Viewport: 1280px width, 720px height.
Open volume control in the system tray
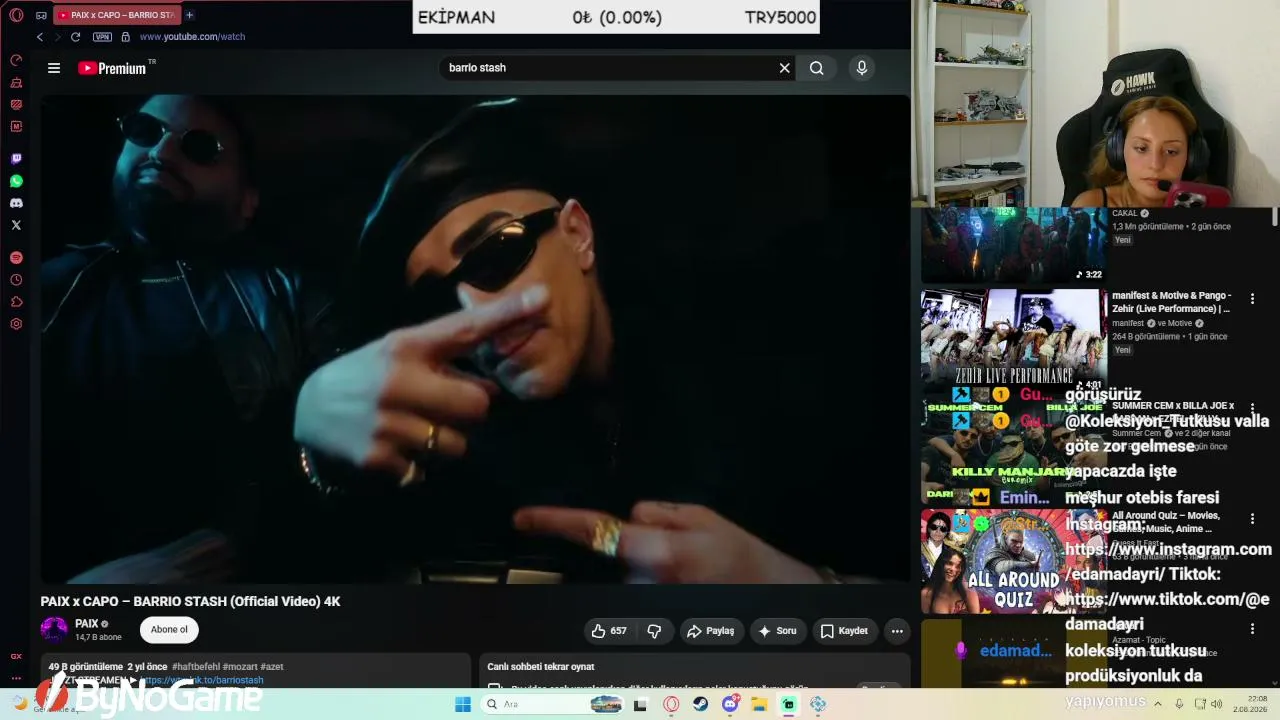click(x=1217, y=704)
